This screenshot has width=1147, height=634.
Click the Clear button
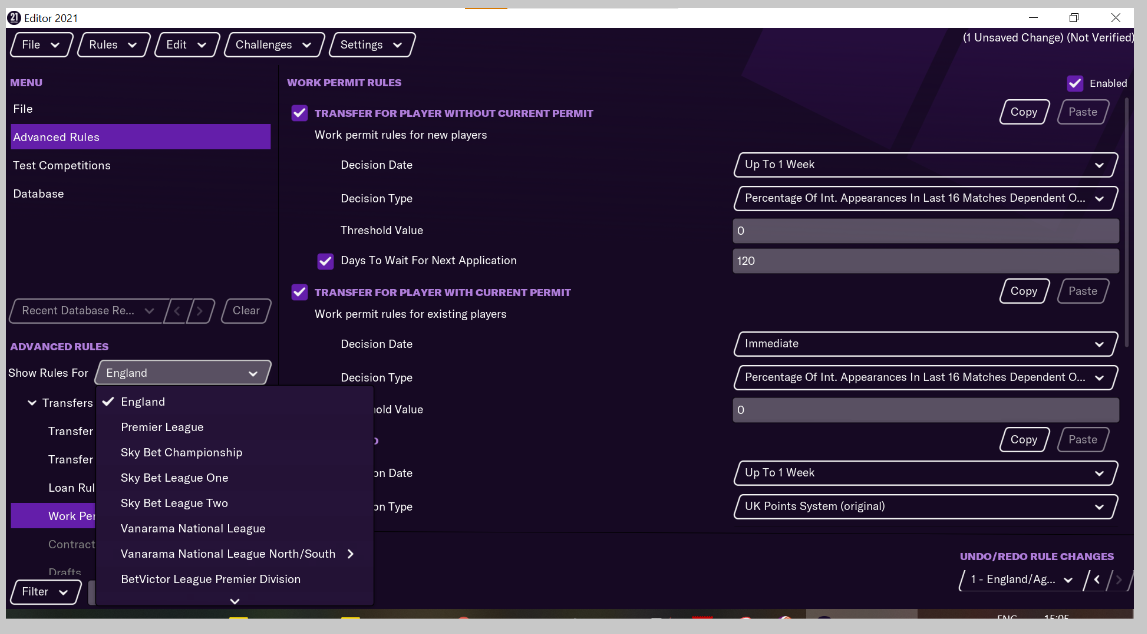(x=246, y=311)
